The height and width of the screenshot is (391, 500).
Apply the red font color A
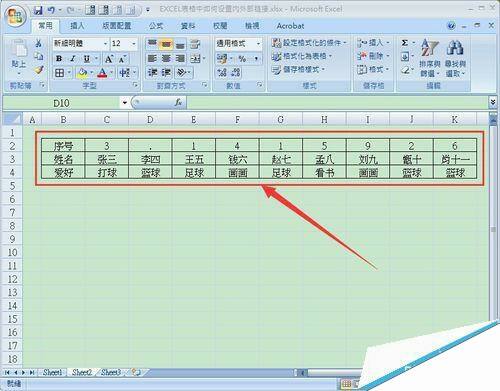point(102,73)
